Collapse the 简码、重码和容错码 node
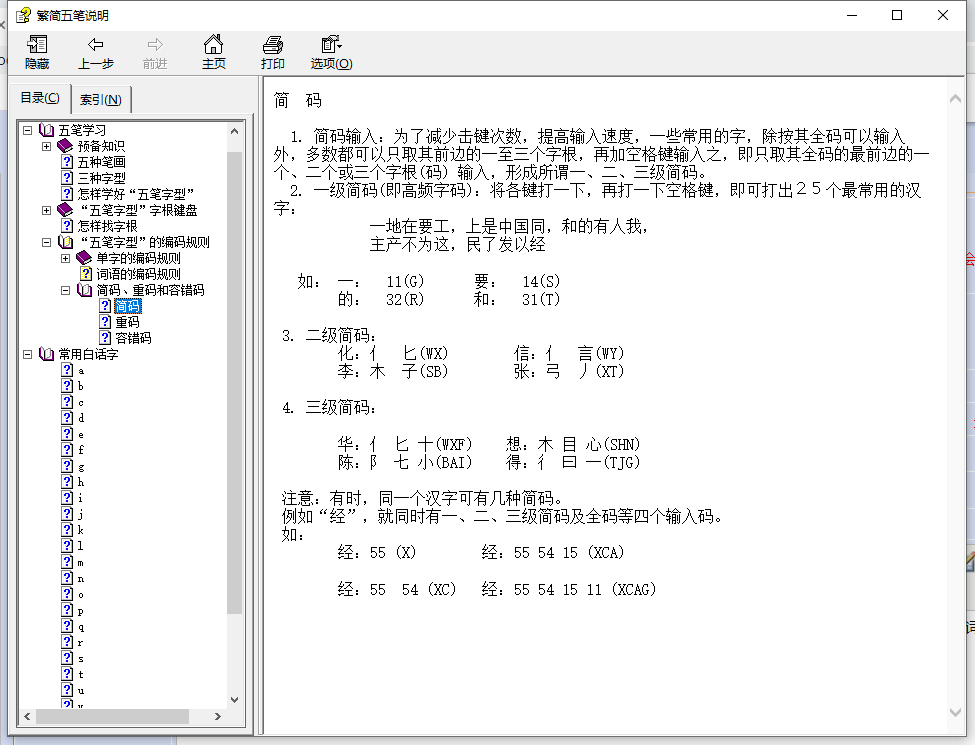 65,290
